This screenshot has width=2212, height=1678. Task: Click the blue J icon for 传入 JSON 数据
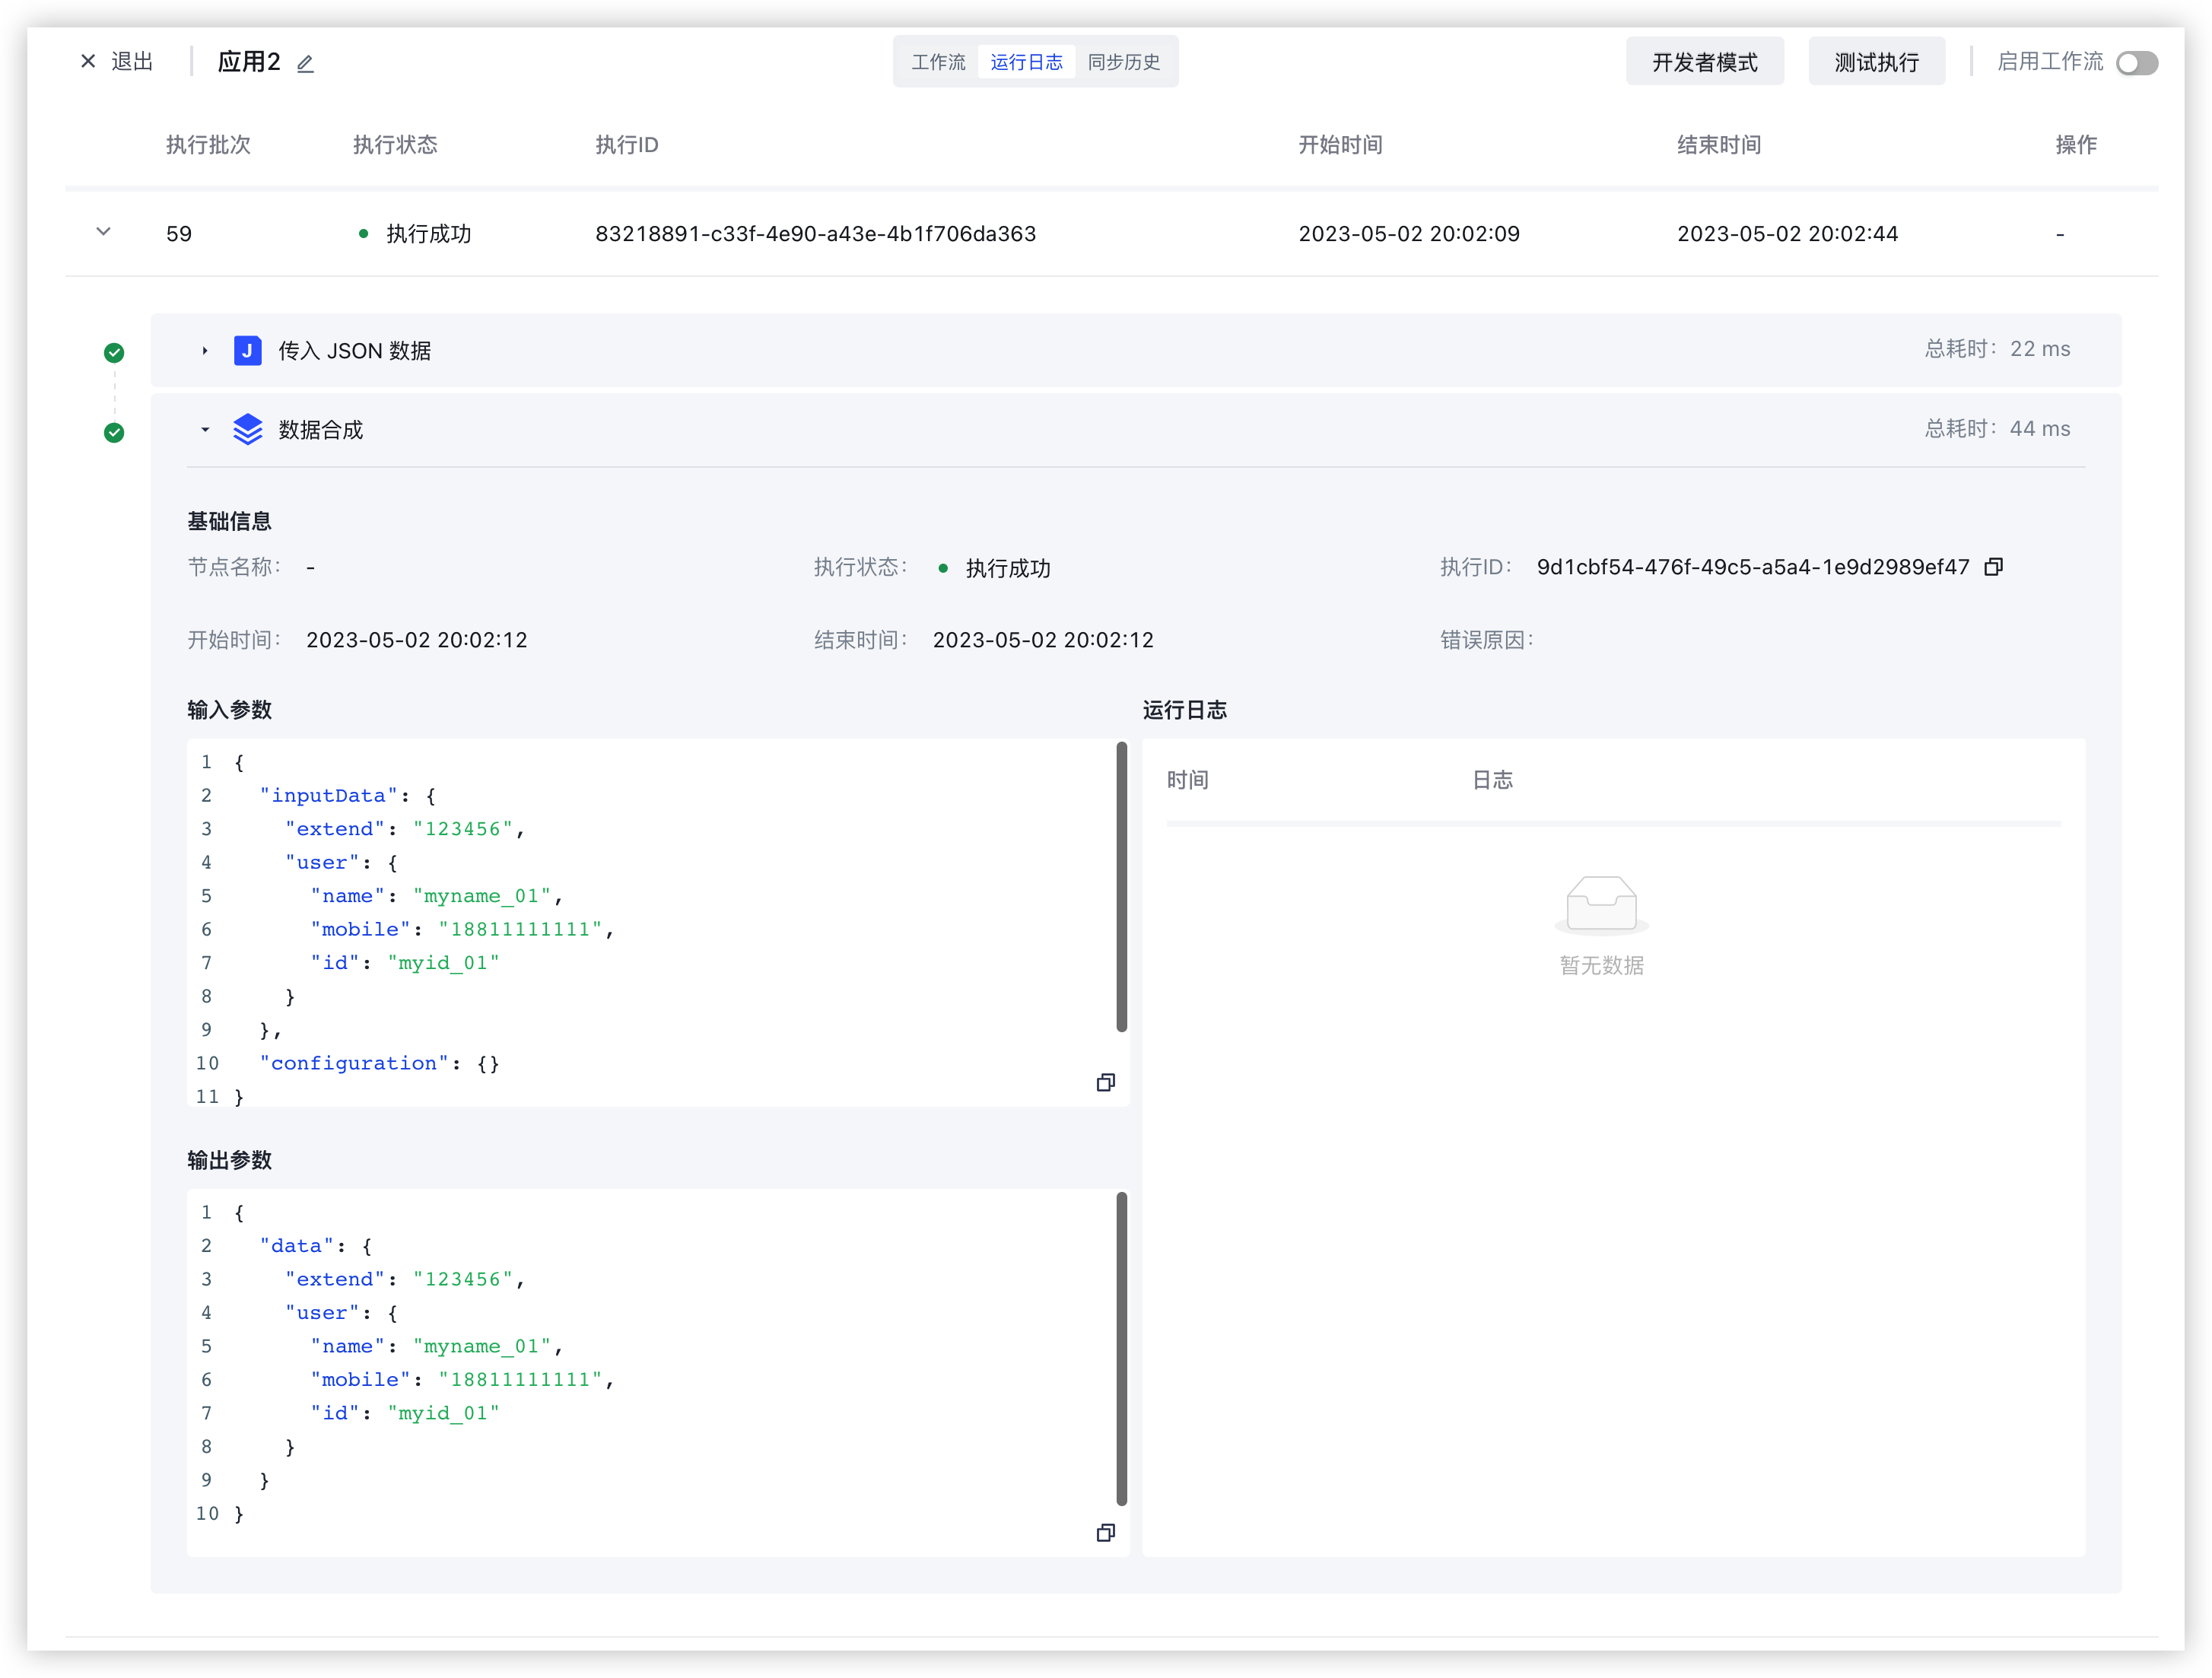(x=247, y=351)
